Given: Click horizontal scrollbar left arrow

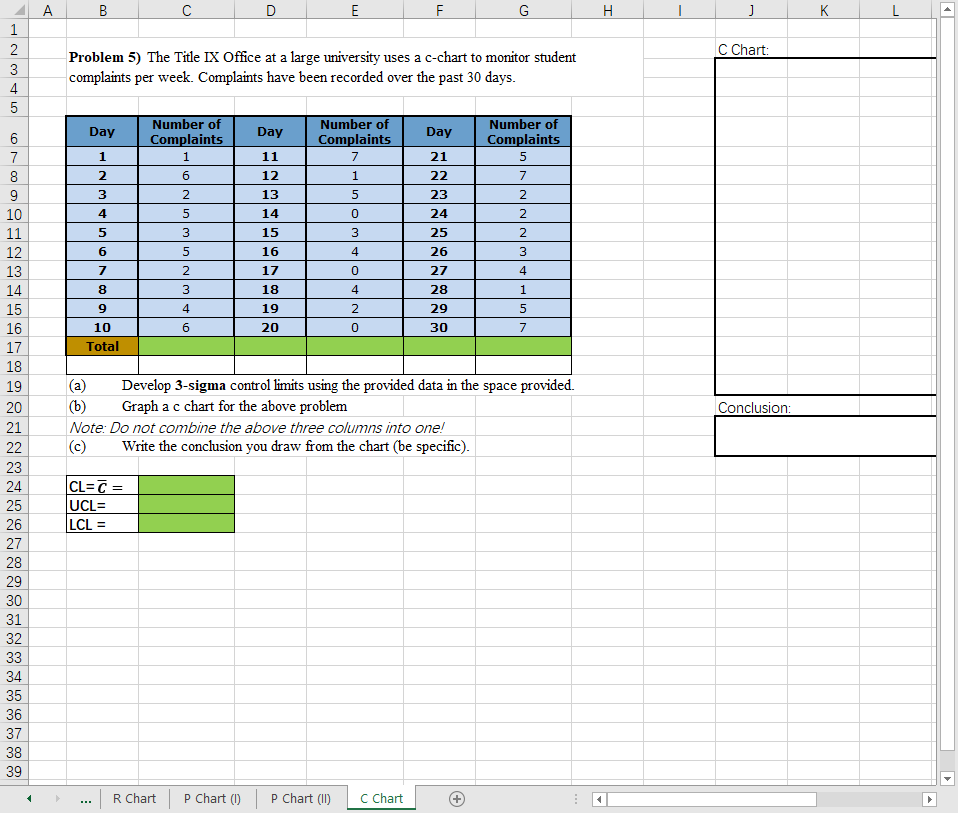Looking at the screenshot, I should click(x=599, y=799).
